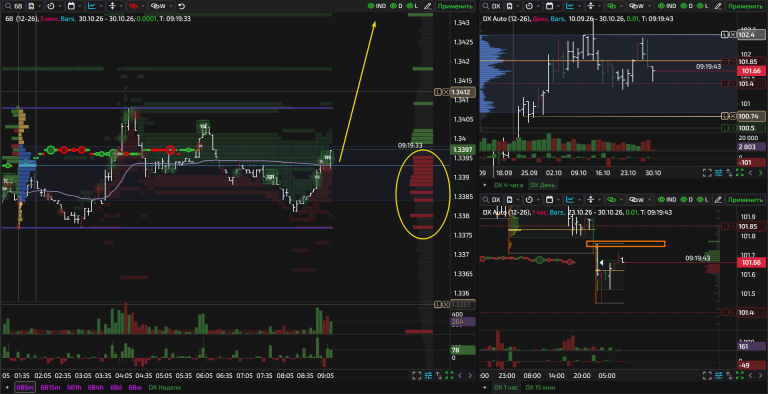Click the 6B symbol search field
This screenshot has height=394, width=768.
tap(14, 6)
